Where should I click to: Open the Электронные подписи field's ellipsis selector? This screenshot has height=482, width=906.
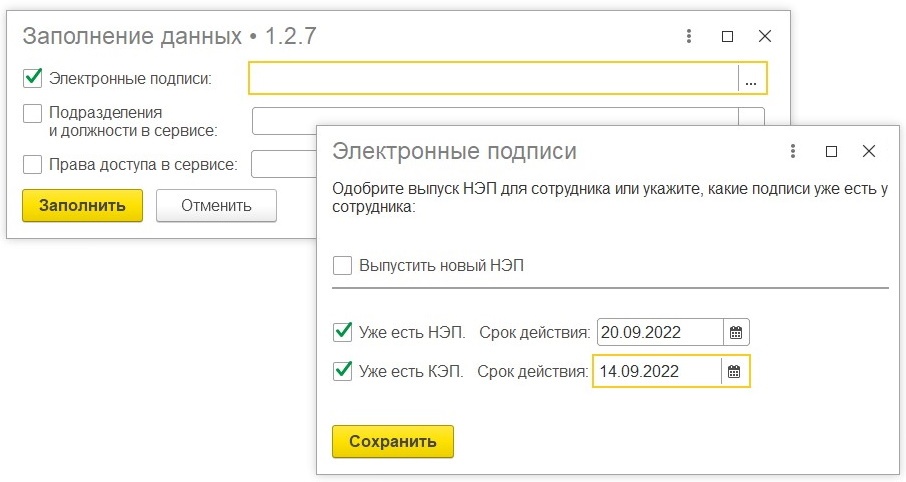pyautogui.click(x=751, y=78)
